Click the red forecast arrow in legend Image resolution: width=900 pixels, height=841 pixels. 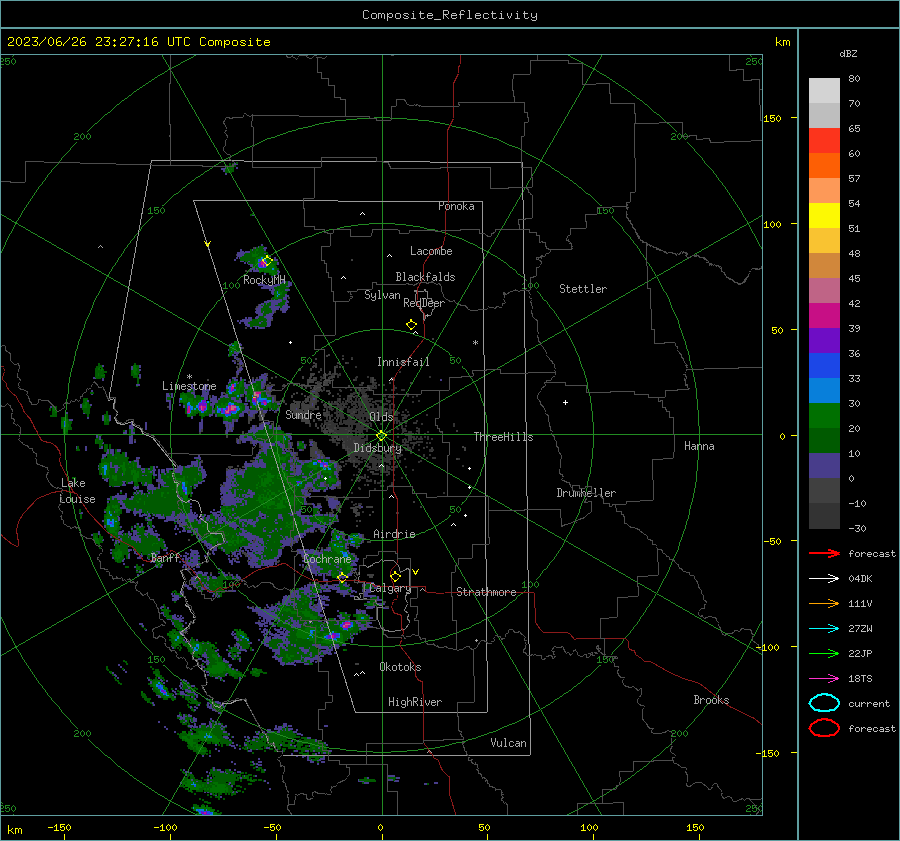pos(824,553)
